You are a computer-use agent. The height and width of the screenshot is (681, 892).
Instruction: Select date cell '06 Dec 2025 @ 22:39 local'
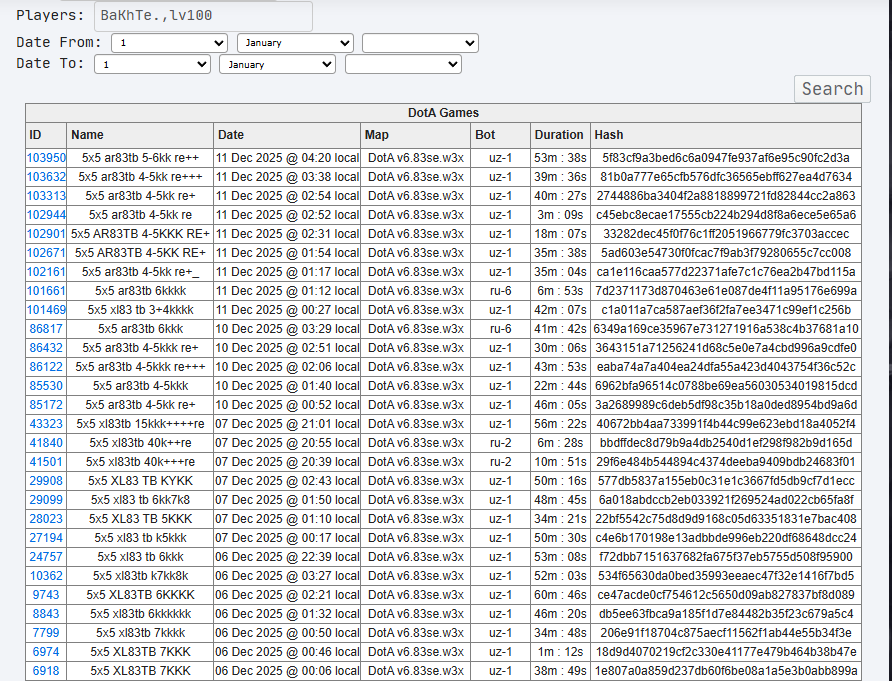[x=287, y=557]
